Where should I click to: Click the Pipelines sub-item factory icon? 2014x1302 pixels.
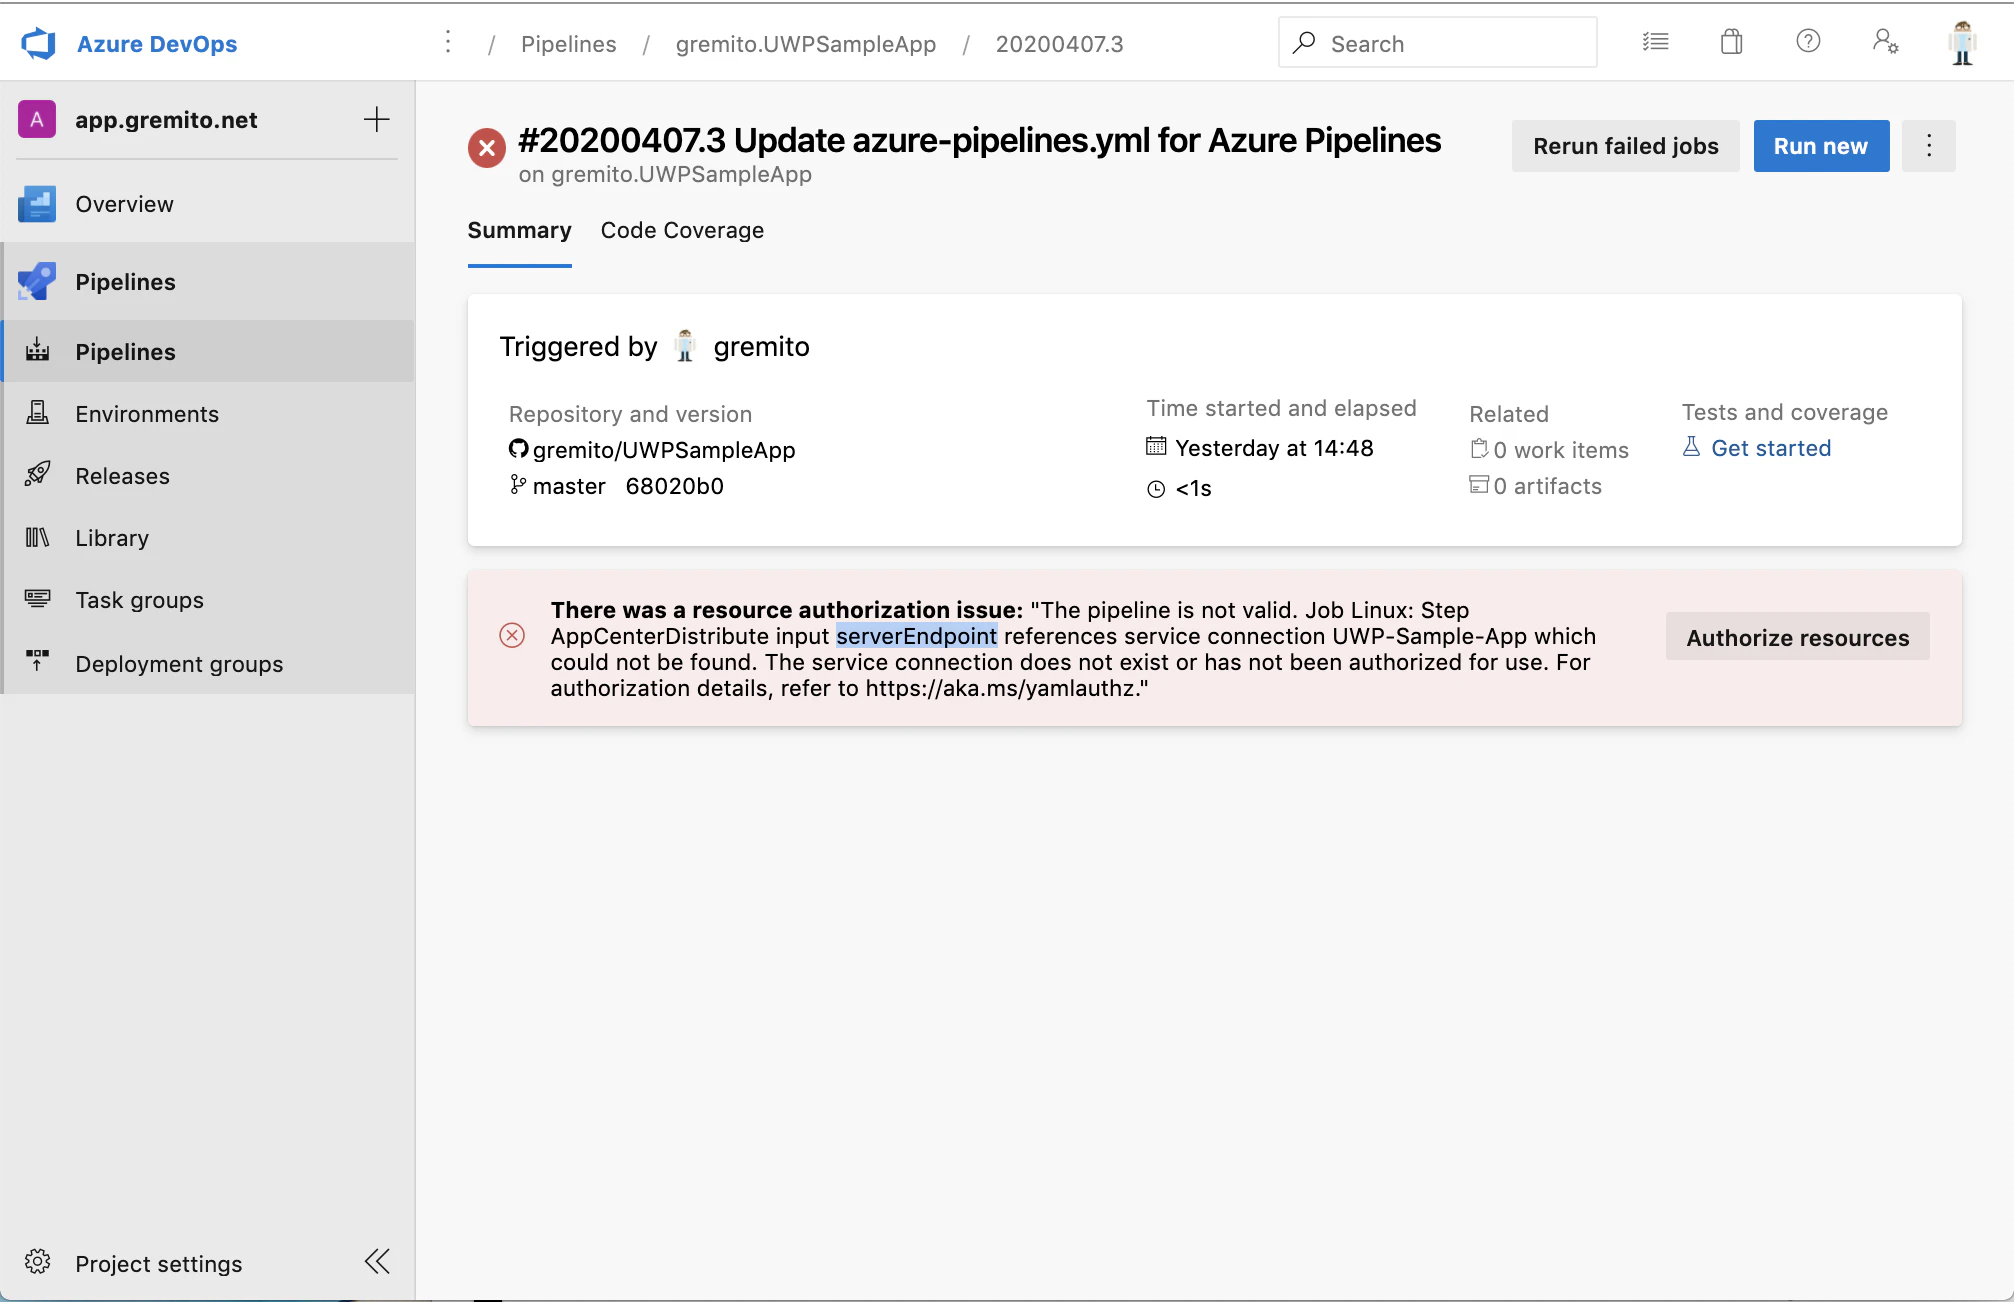37,351
